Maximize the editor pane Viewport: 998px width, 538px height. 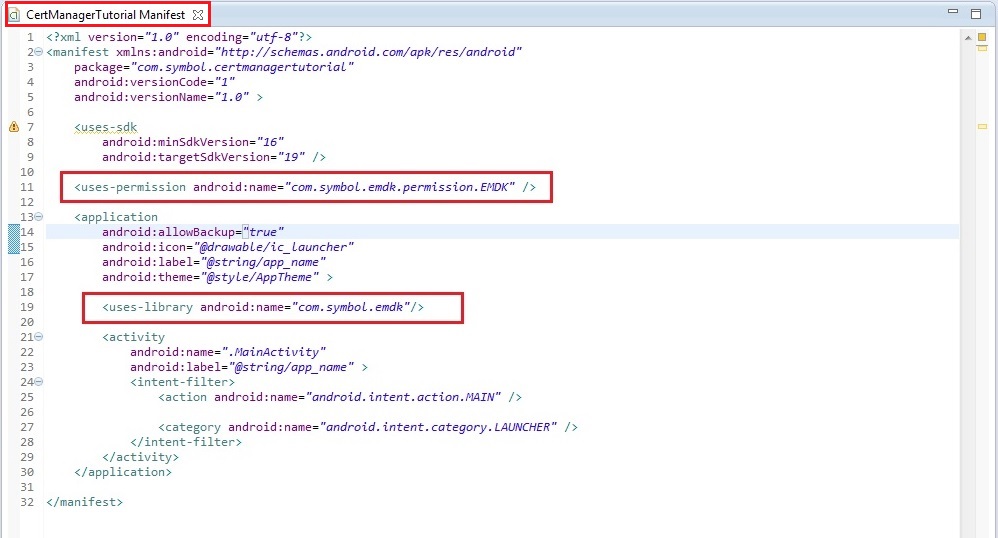click(976, 14)
